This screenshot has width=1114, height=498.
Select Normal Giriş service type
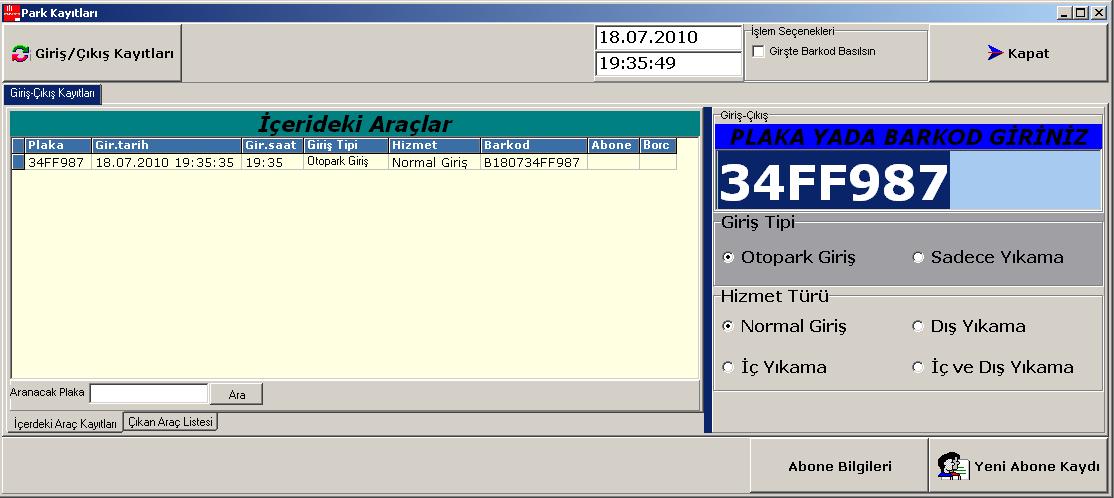pyautogui.click(x=728, y=326)
